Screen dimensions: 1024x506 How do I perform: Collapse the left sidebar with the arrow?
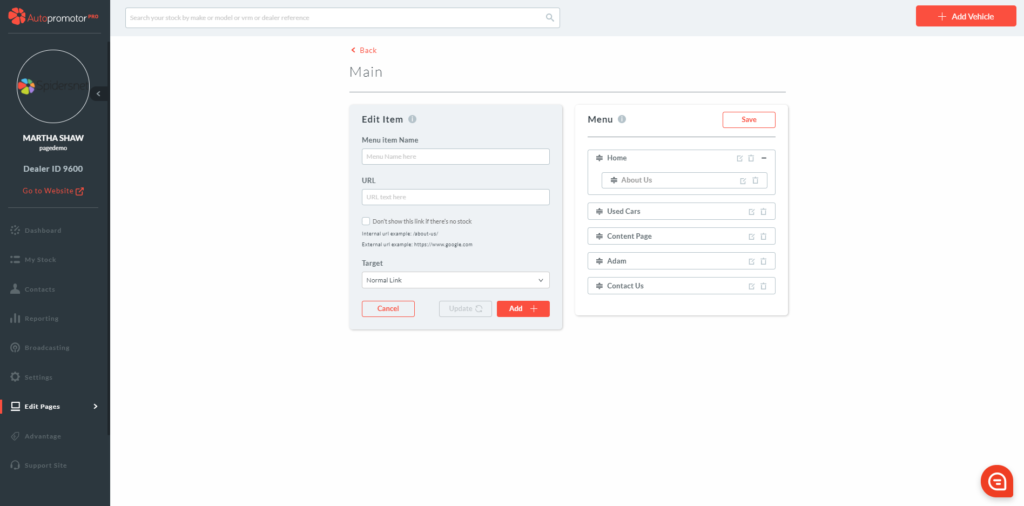98,93
